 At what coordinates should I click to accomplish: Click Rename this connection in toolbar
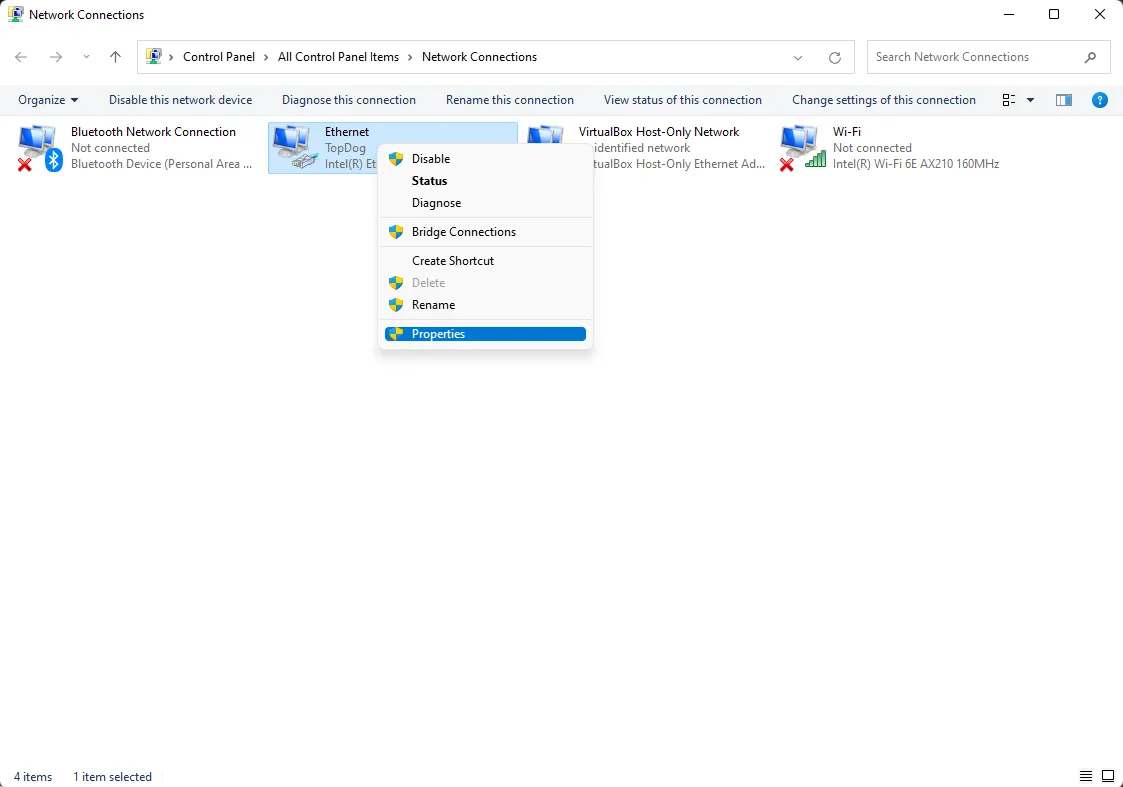point(509,100)
